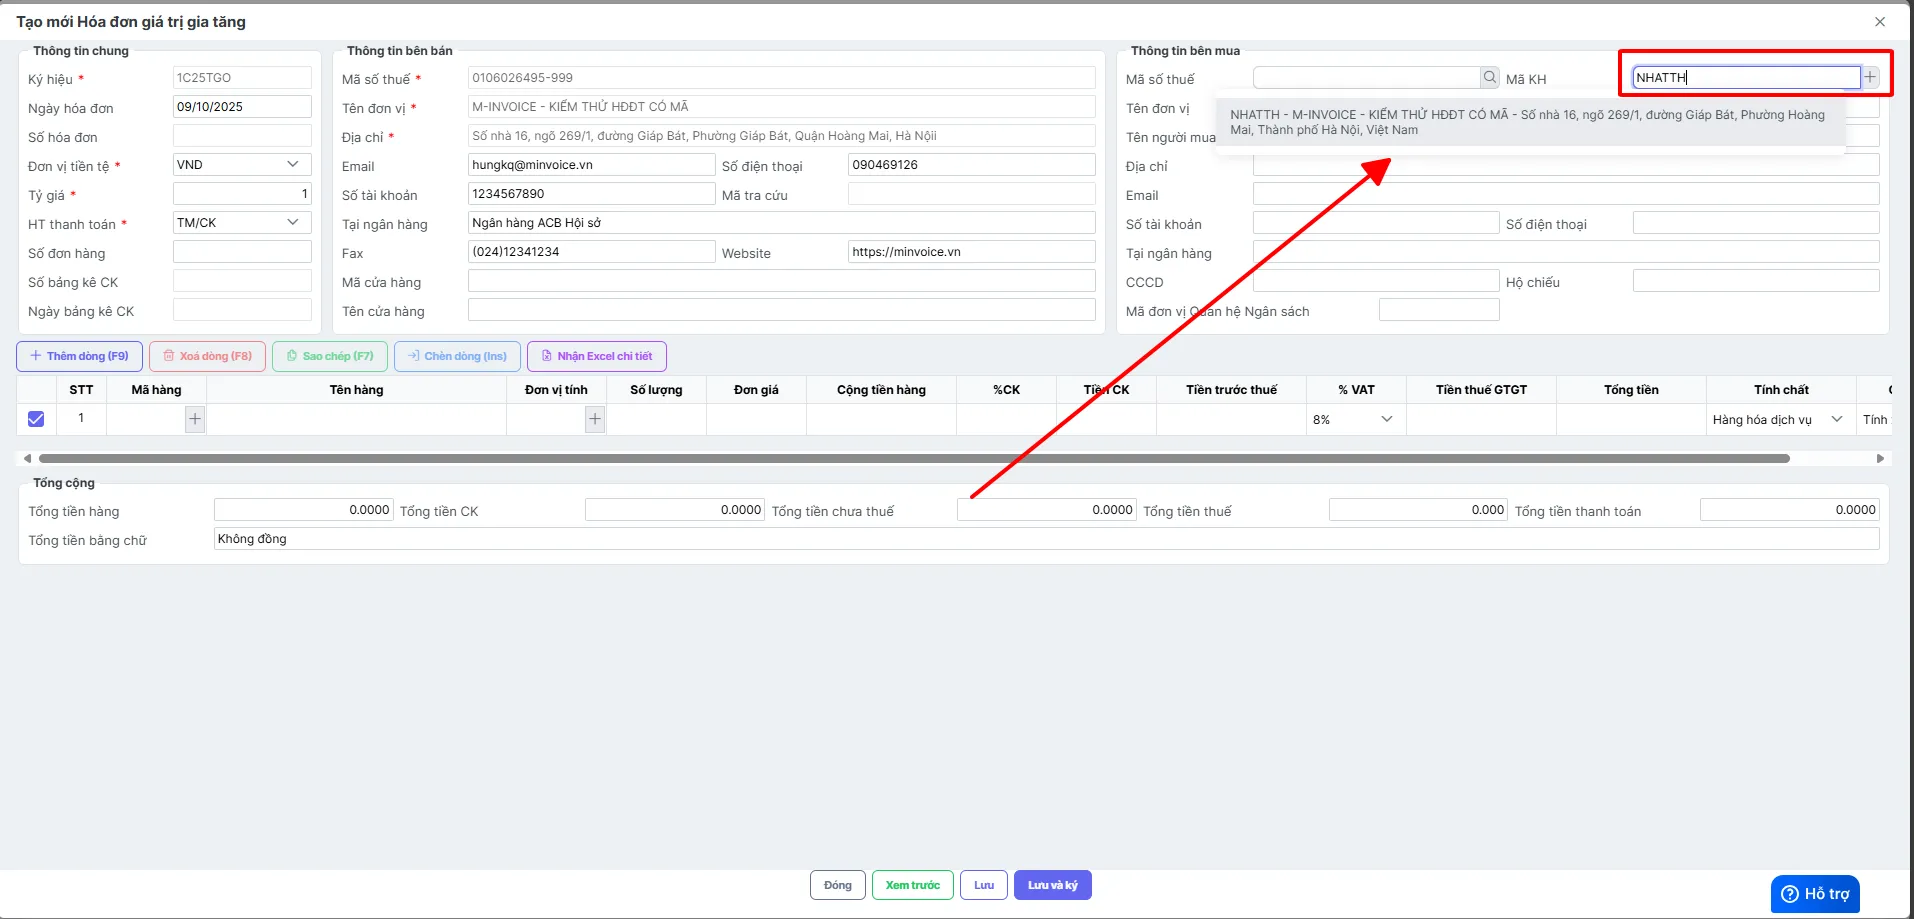Expand the Tính chất Hàng hóa dịch vụ dropdown
Image resolution: width=1914 pixels, height=919 pixels.
pyautogui.click(x=1777, y=420)
